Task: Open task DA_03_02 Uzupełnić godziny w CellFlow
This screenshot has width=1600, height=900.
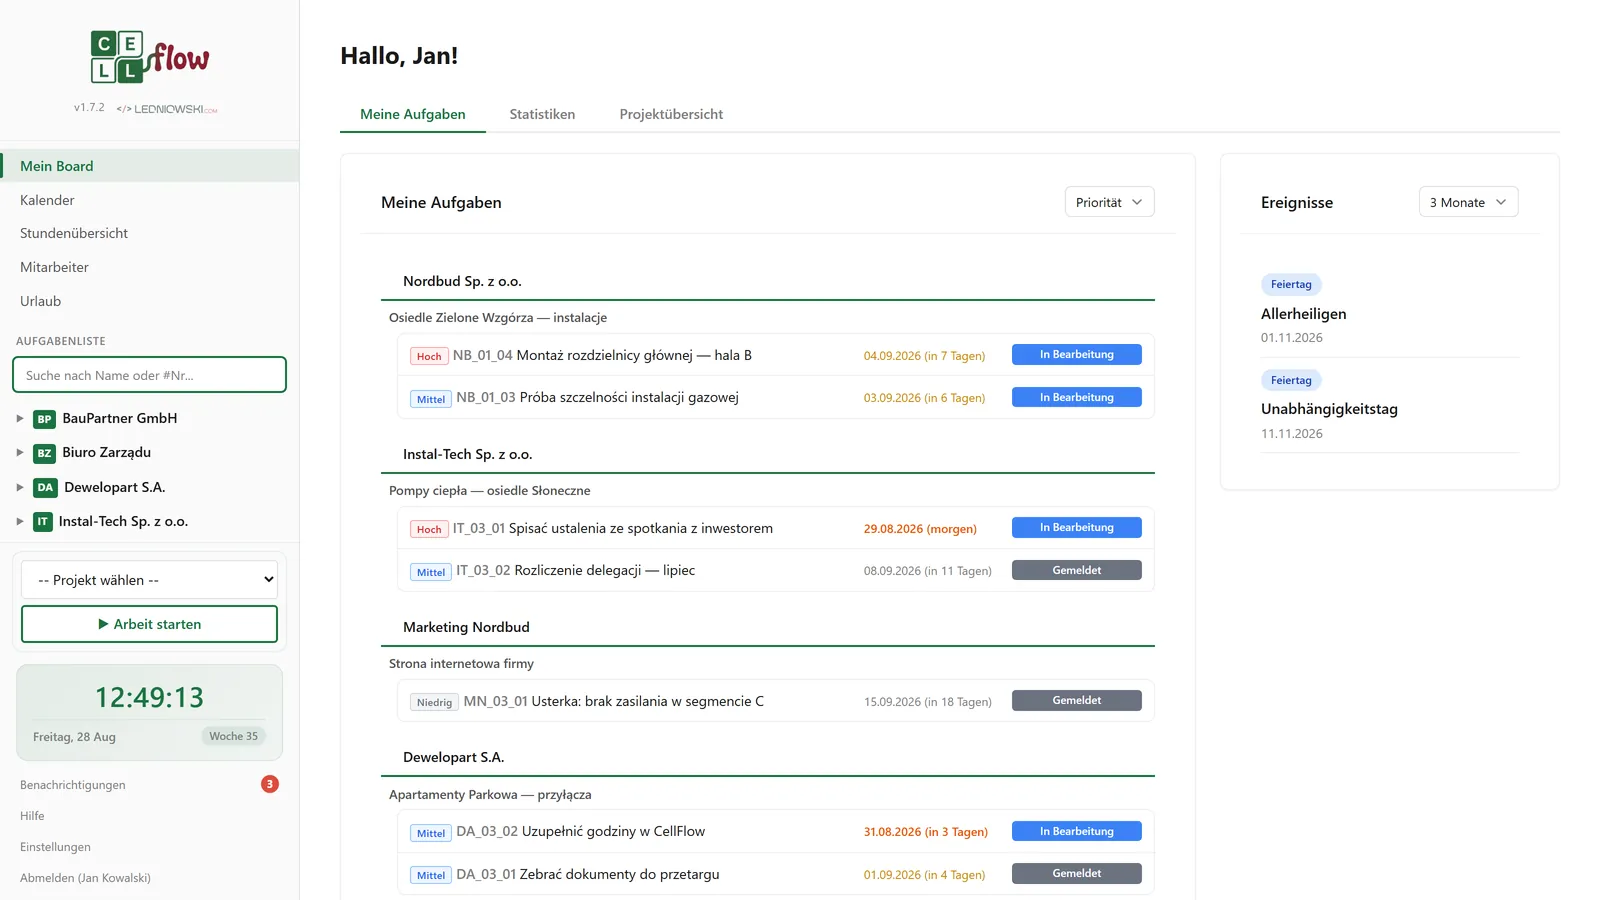Action: 580,832
